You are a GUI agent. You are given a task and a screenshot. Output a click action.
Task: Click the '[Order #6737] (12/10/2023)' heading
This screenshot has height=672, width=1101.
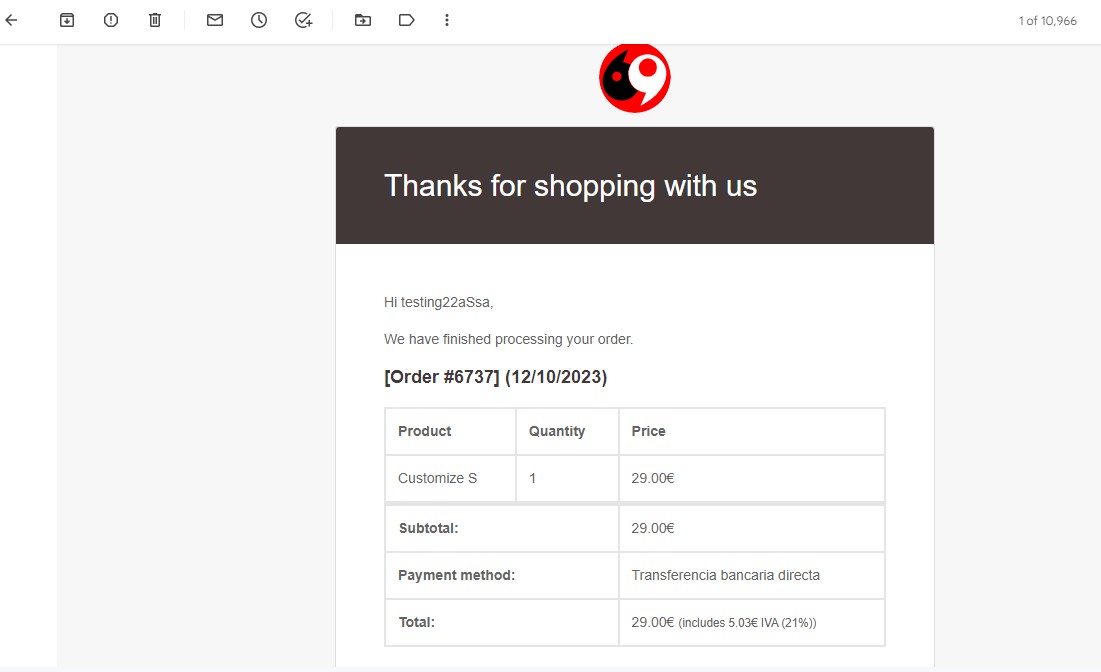click(496, 377)
